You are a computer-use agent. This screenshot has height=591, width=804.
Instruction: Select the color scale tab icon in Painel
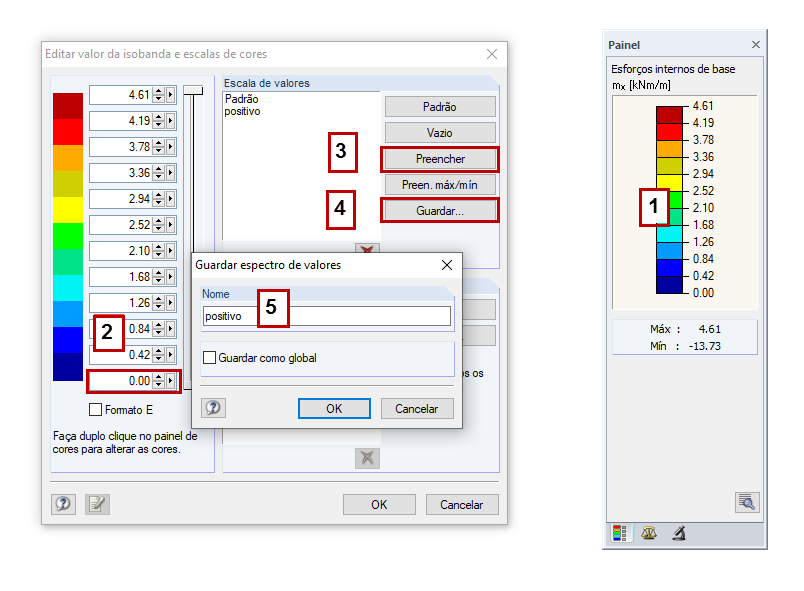tap(619, 534)
